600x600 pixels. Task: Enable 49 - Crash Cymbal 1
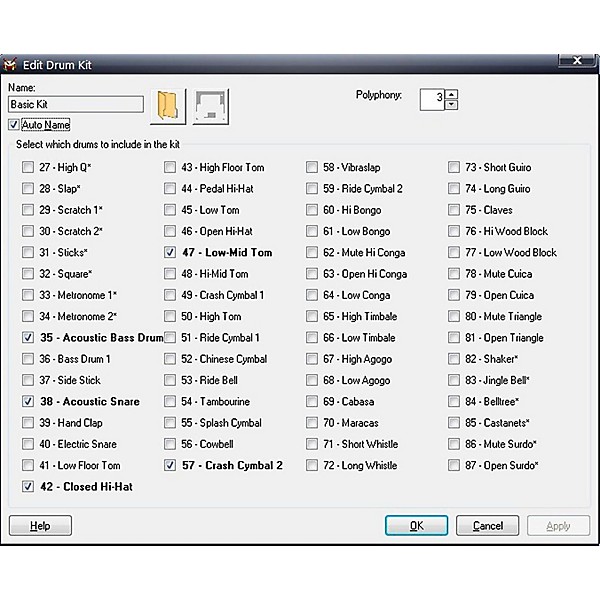coord(170,295)
